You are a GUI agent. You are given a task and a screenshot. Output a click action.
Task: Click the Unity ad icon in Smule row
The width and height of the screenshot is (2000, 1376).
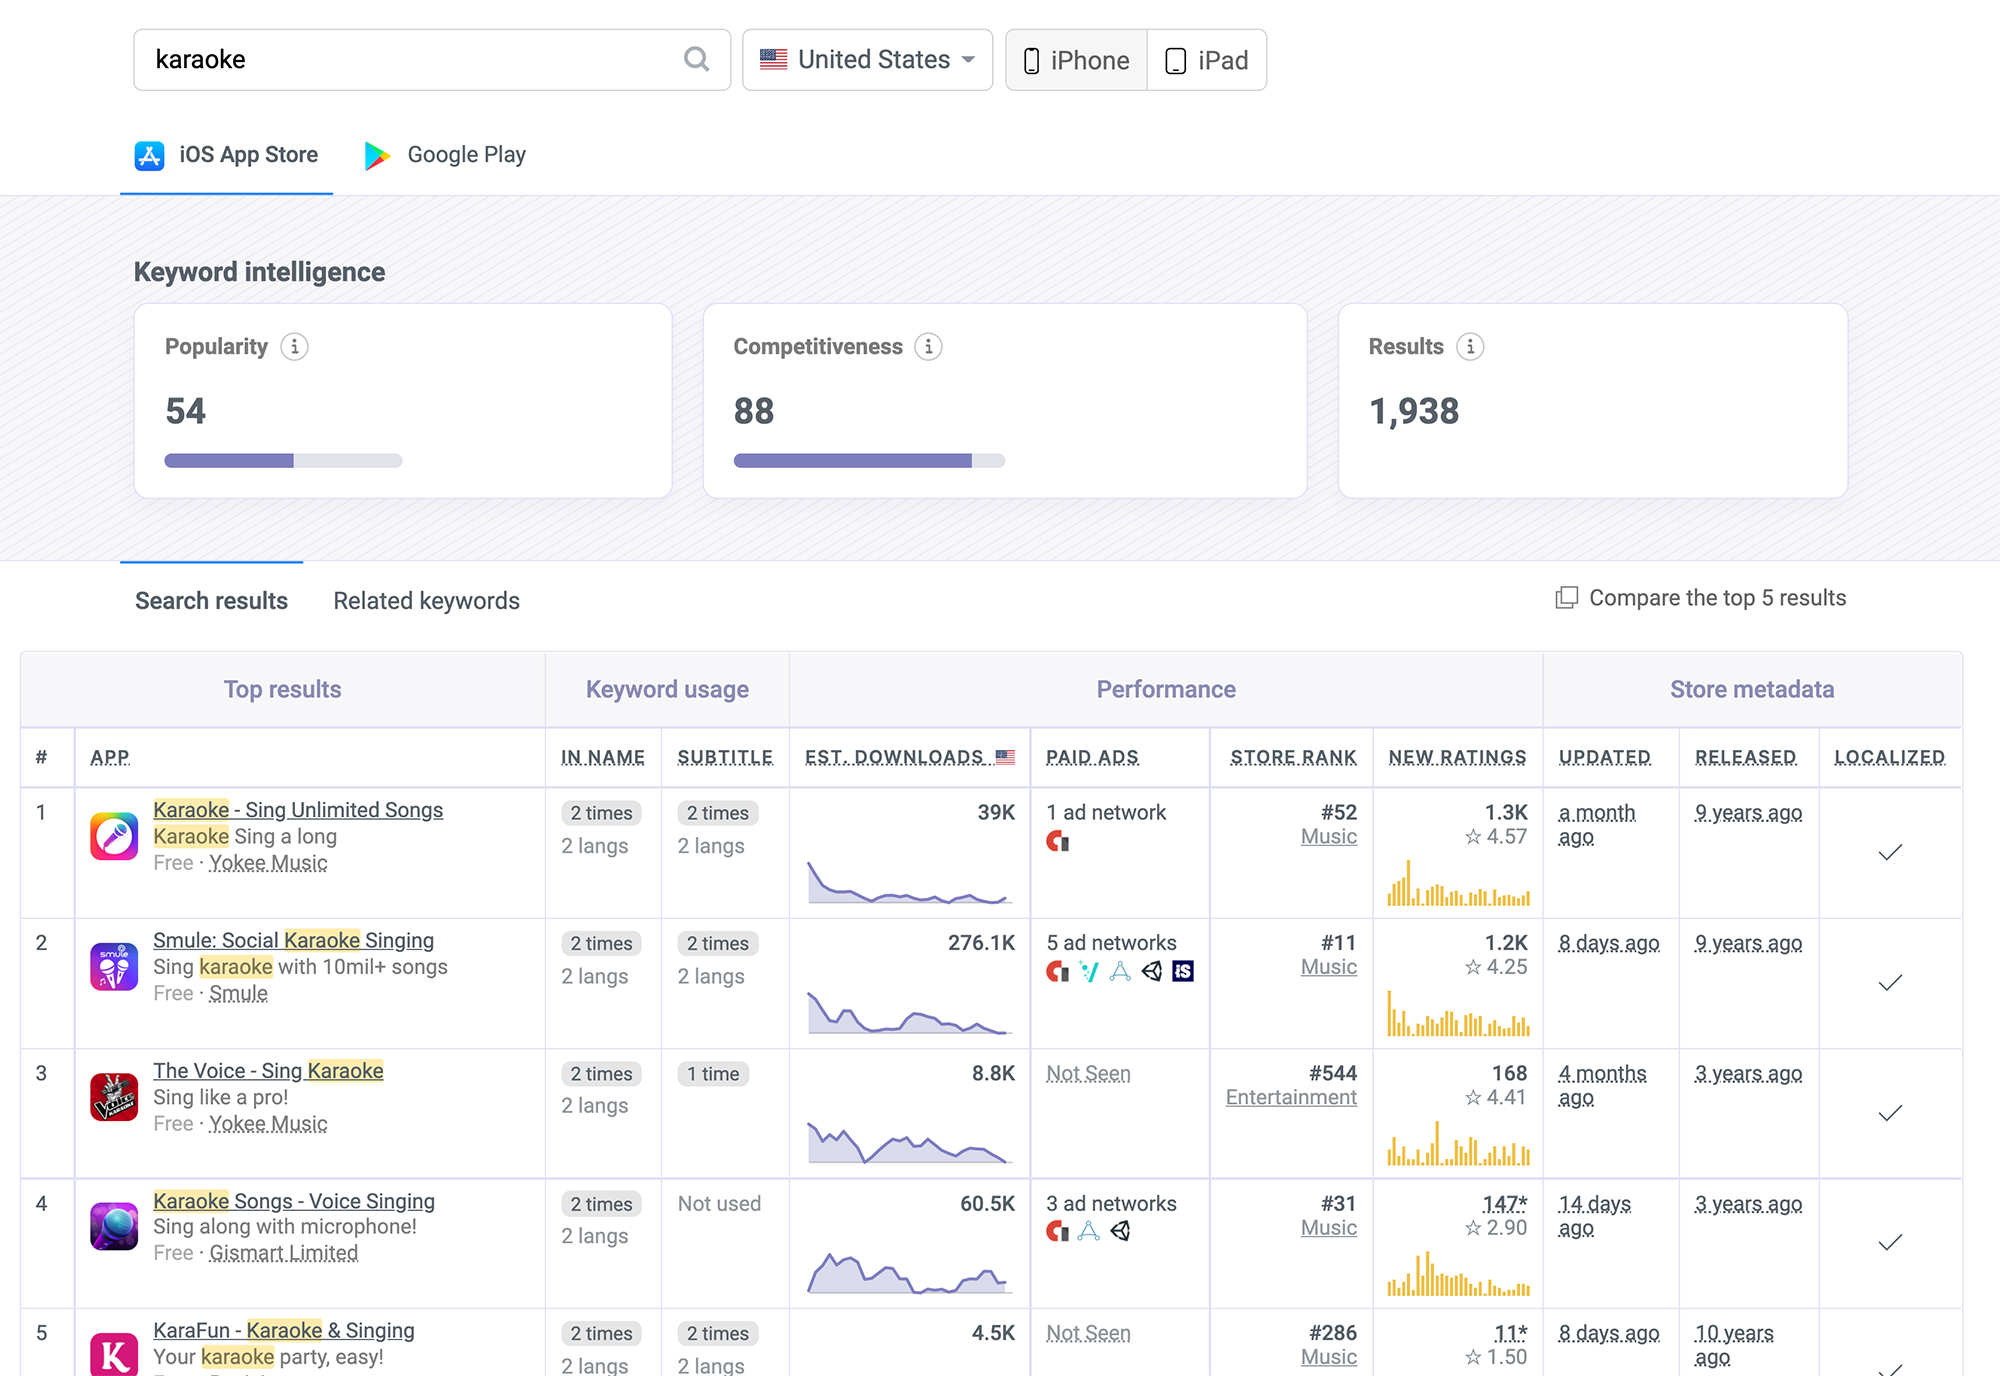(1152, 971)
